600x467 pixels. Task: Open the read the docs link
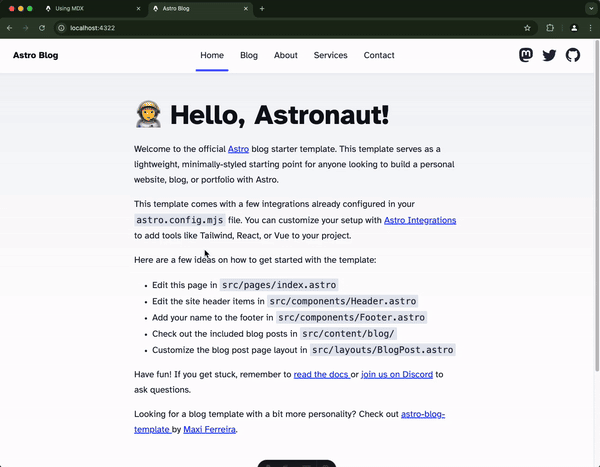click(321, 374)
